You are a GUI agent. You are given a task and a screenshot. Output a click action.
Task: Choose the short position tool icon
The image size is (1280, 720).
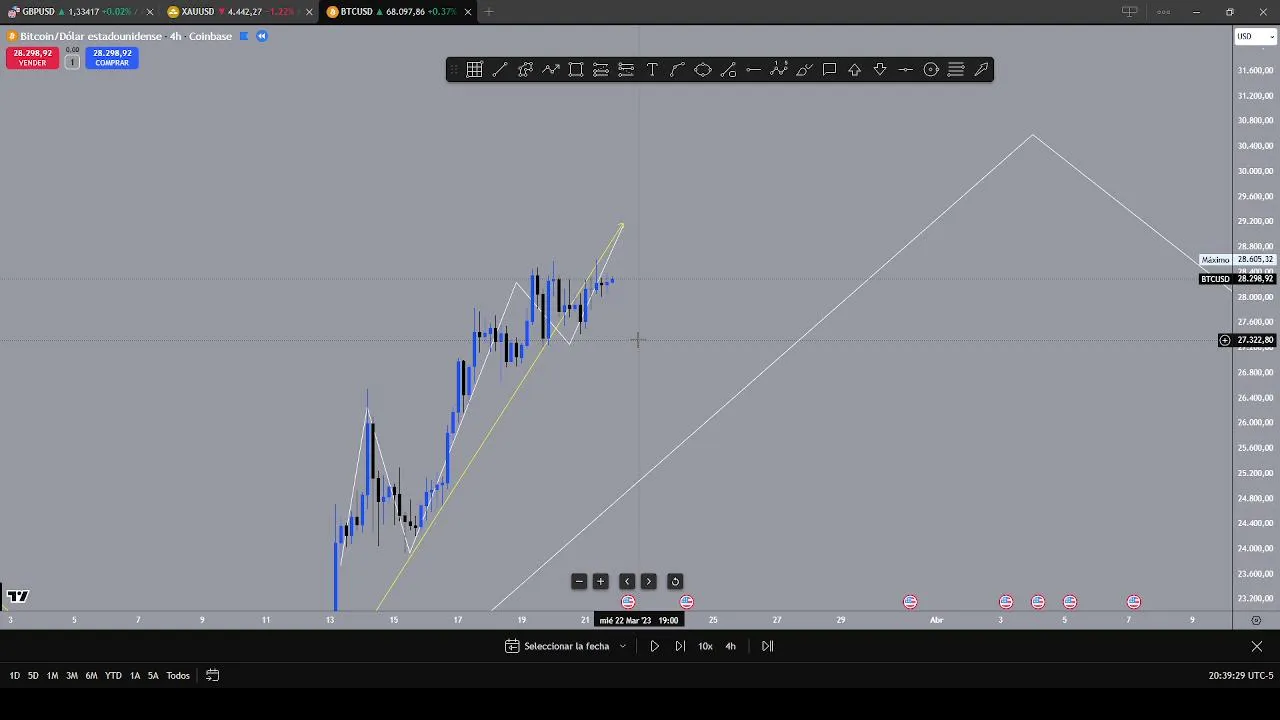[626, 69]
